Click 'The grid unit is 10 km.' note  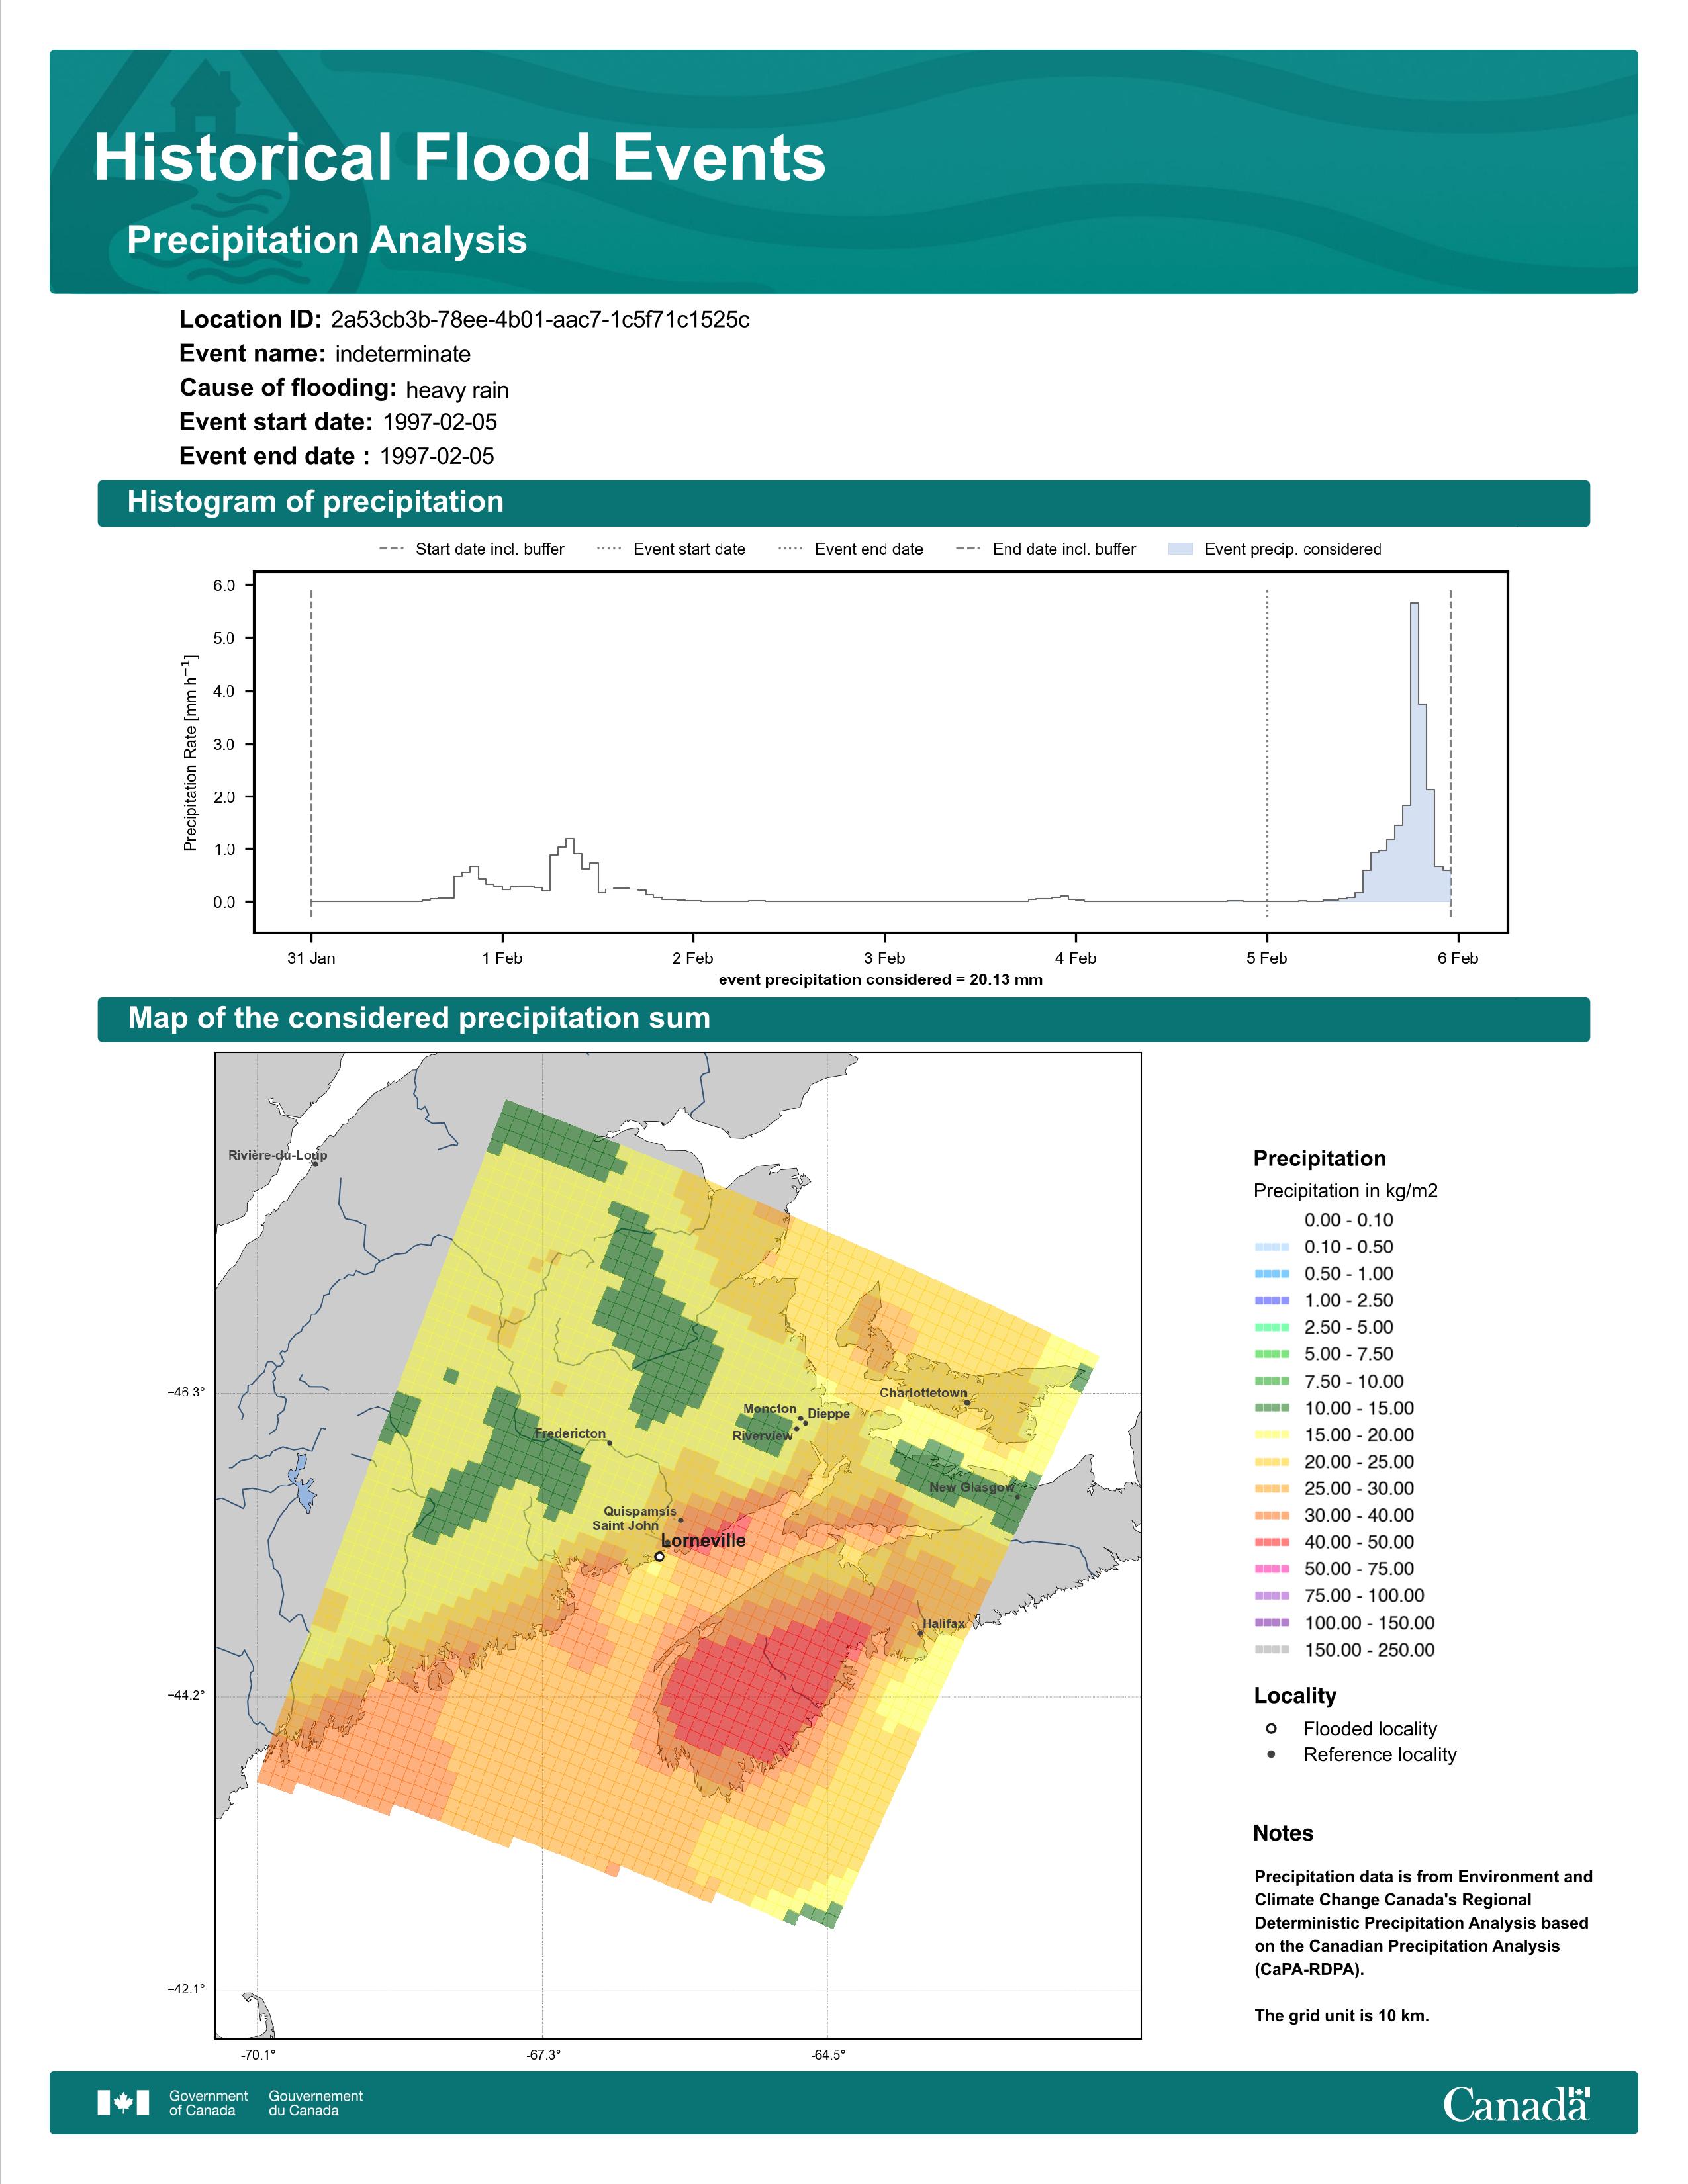pos(1342,2016)
